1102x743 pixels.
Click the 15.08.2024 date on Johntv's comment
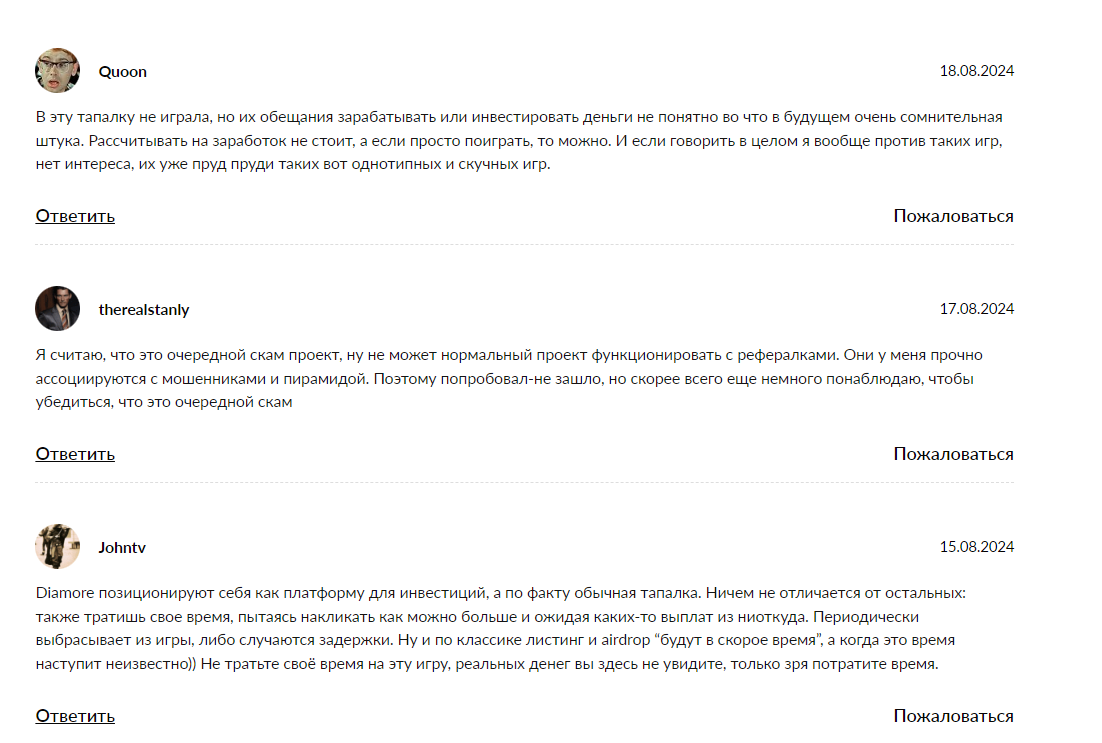[976, 547]
